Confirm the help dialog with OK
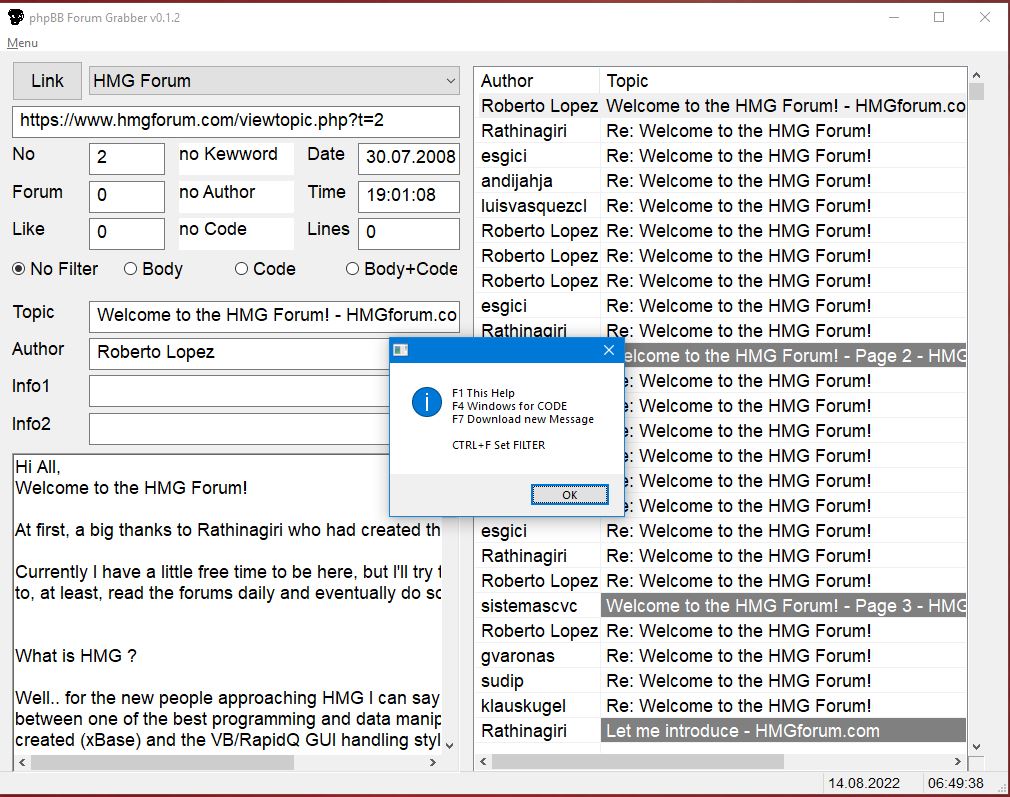1010x797 pixels. pyautogui.click(x=569, y=495)
